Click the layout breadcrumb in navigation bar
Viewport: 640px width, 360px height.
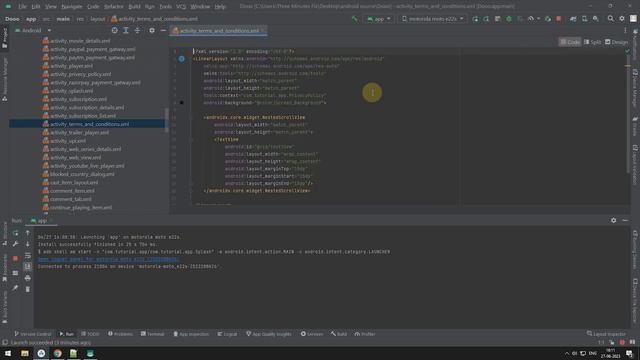[x=98, y=19]
